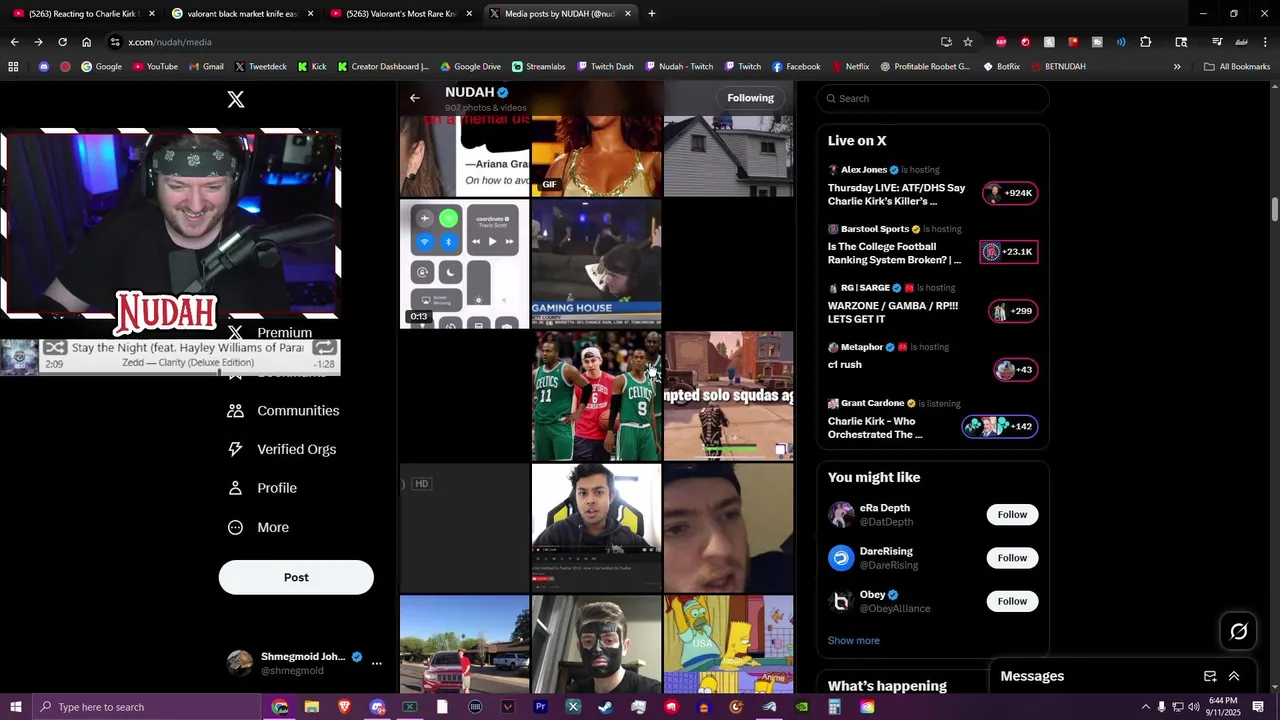
Task: Open the black face mask selfie thumbnail
Action: coord(597,645)
